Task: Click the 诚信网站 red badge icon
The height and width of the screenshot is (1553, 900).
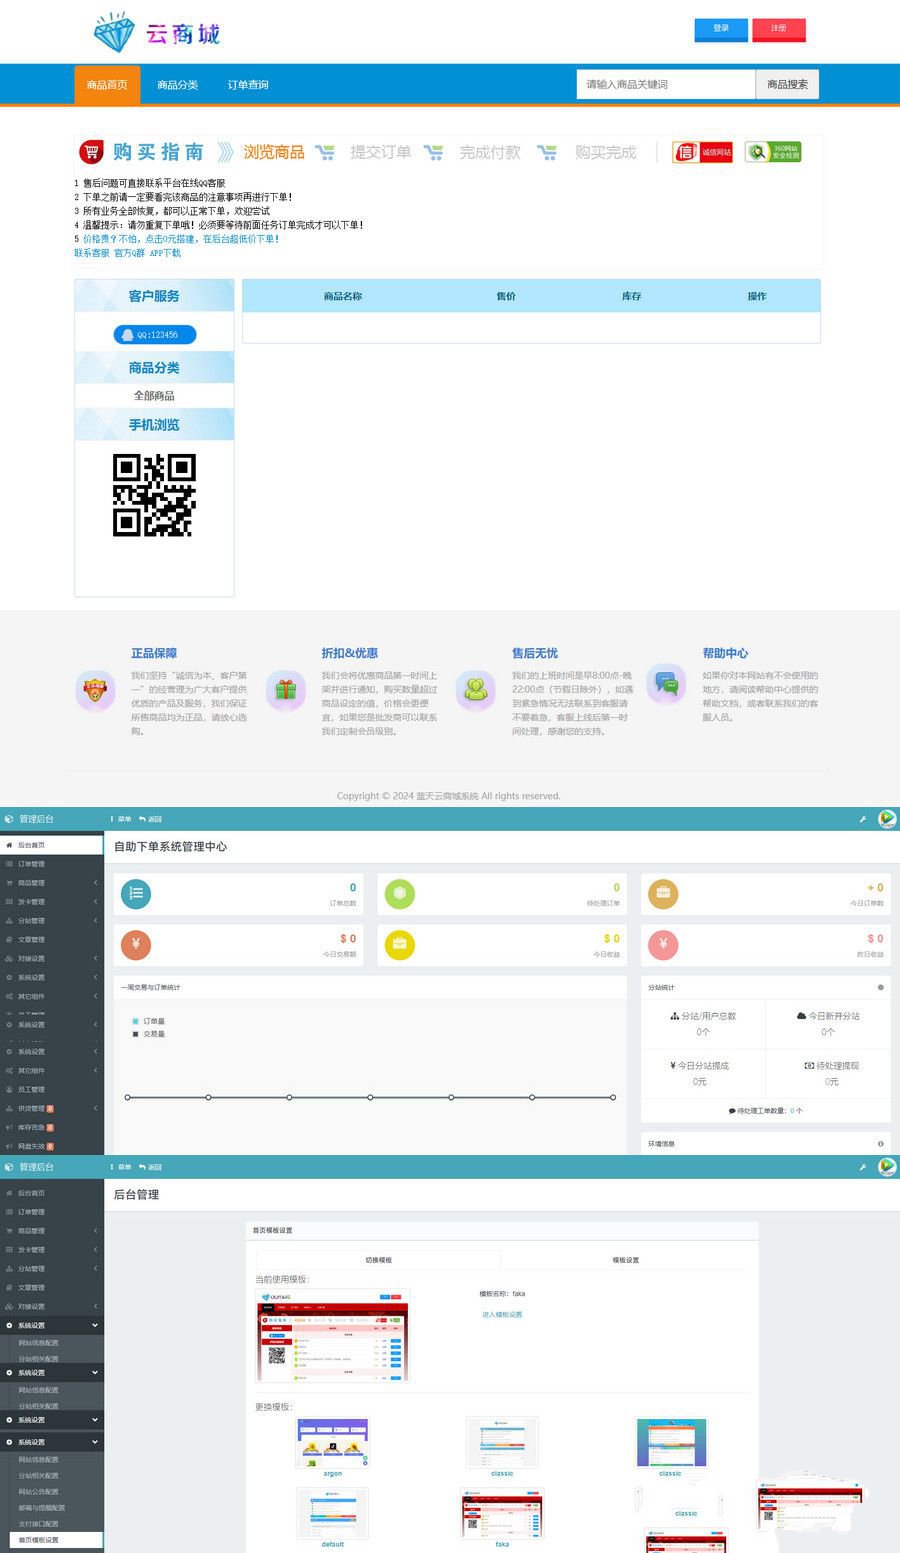Action: coord(702,152)
